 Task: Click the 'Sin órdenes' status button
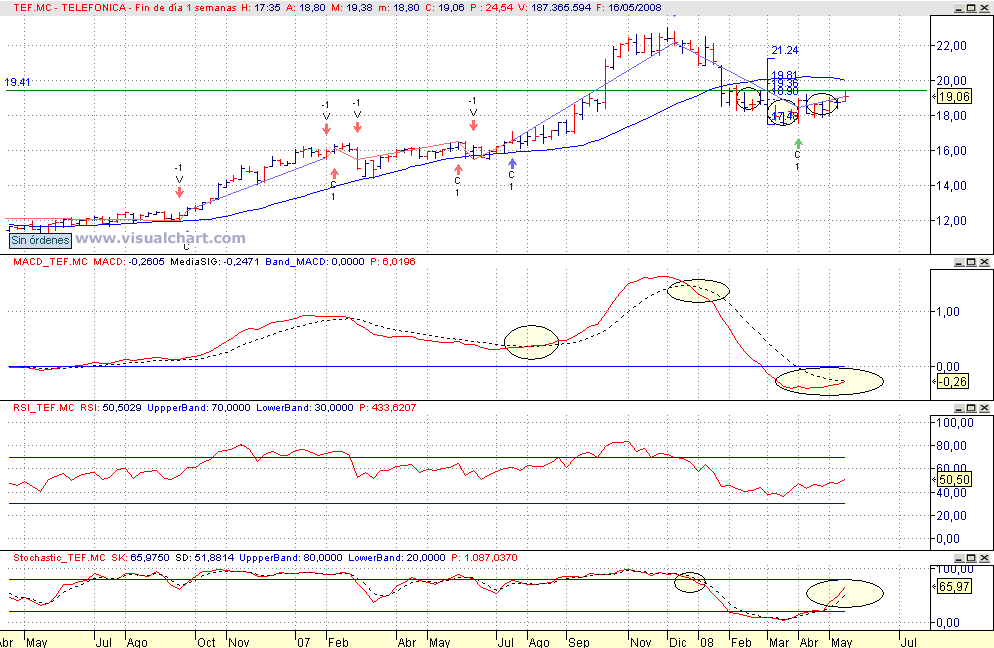coord(41,240)
